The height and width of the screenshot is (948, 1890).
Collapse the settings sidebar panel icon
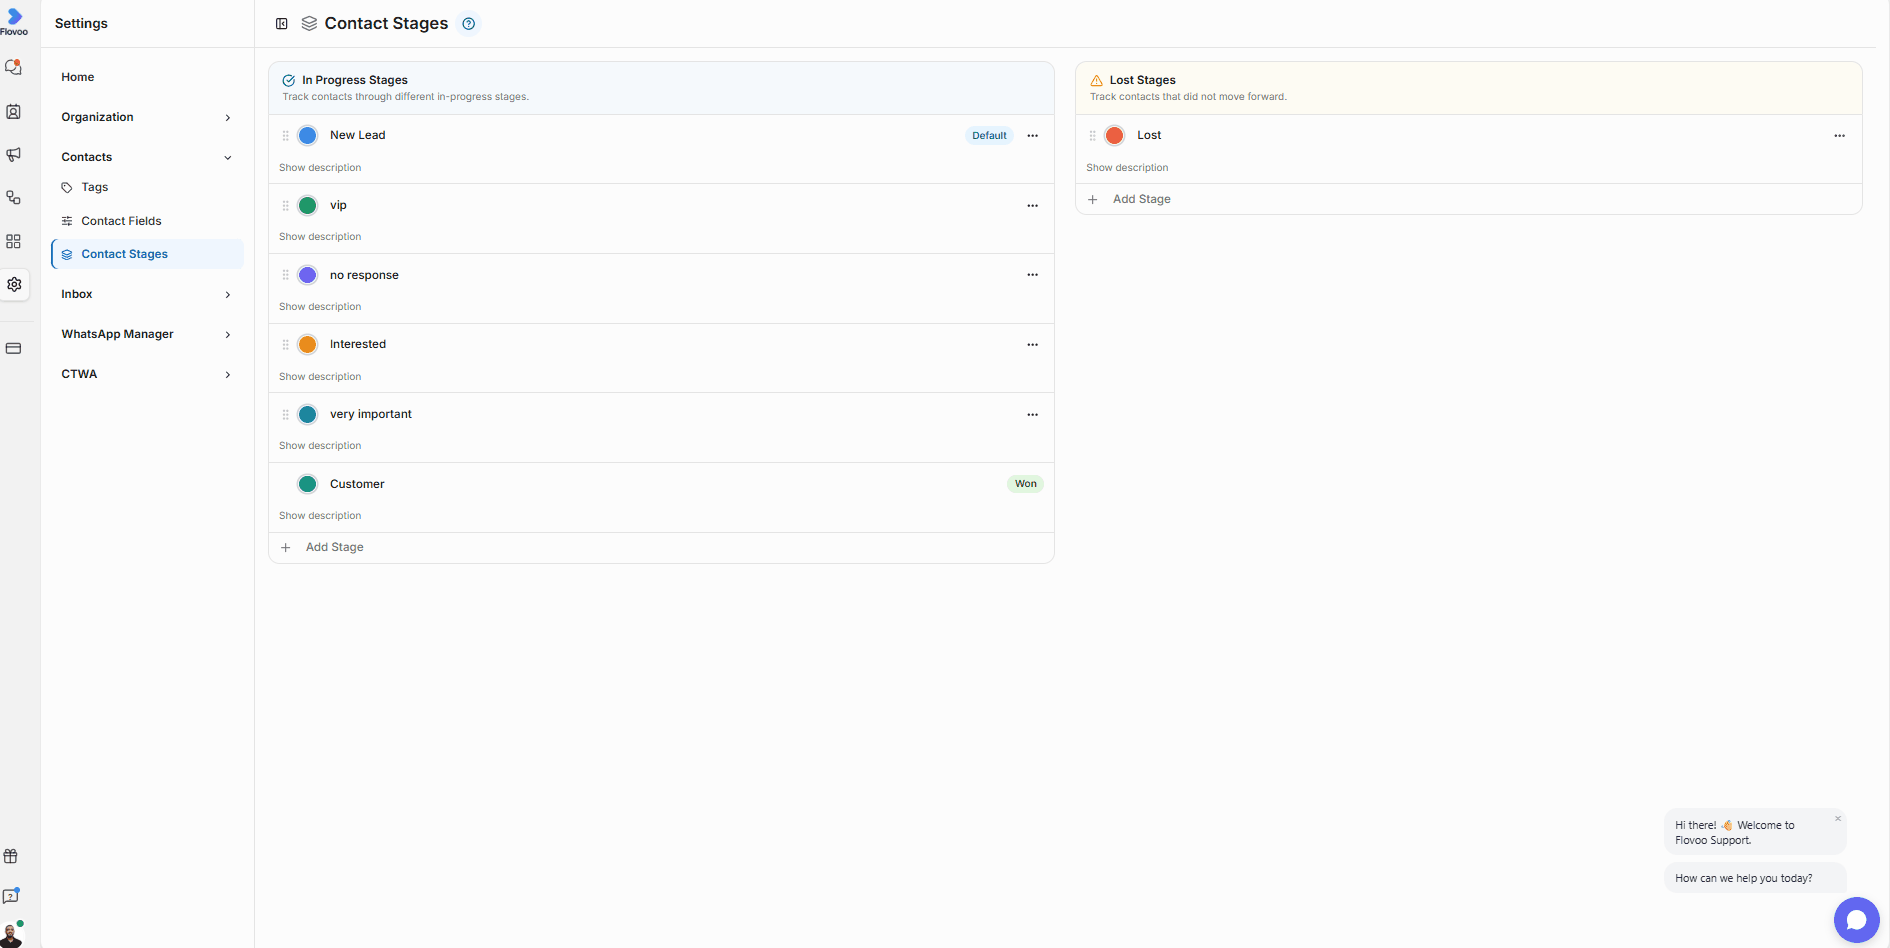pos(282,23)
